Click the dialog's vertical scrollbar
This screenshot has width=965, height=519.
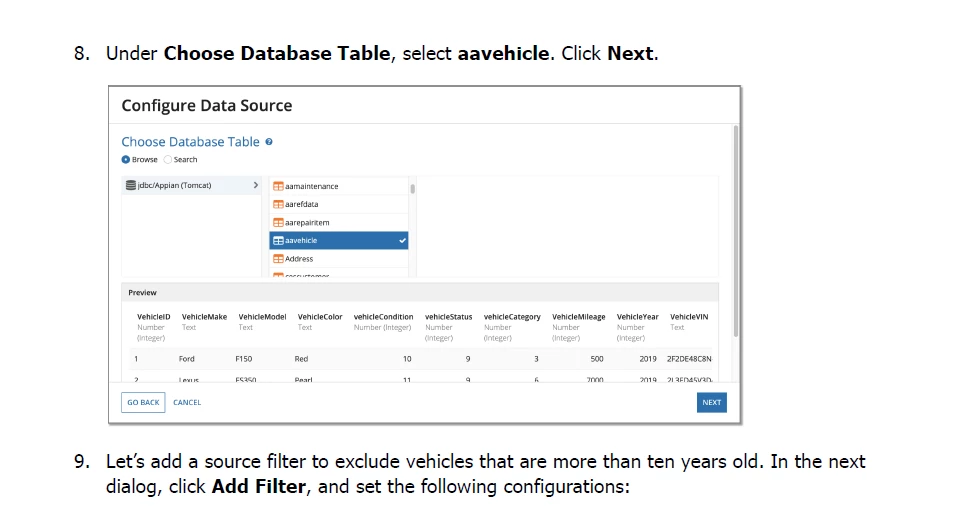click(x=735, y=231)
